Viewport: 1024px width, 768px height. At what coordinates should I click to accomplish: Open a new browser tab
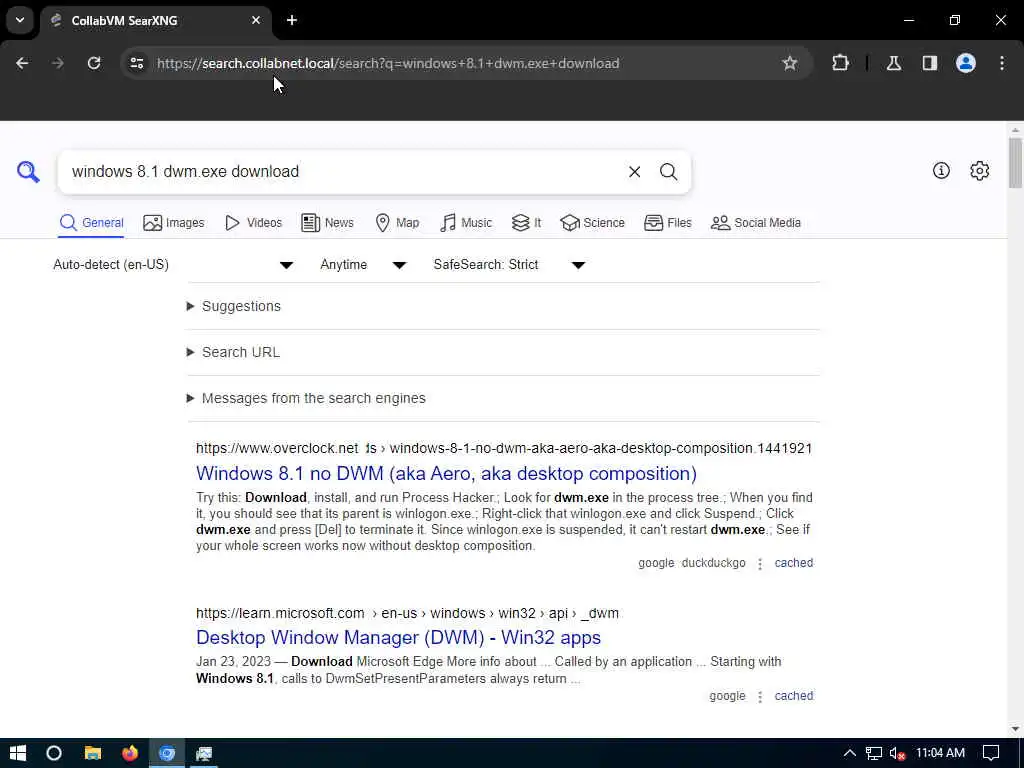click(292, 20)
